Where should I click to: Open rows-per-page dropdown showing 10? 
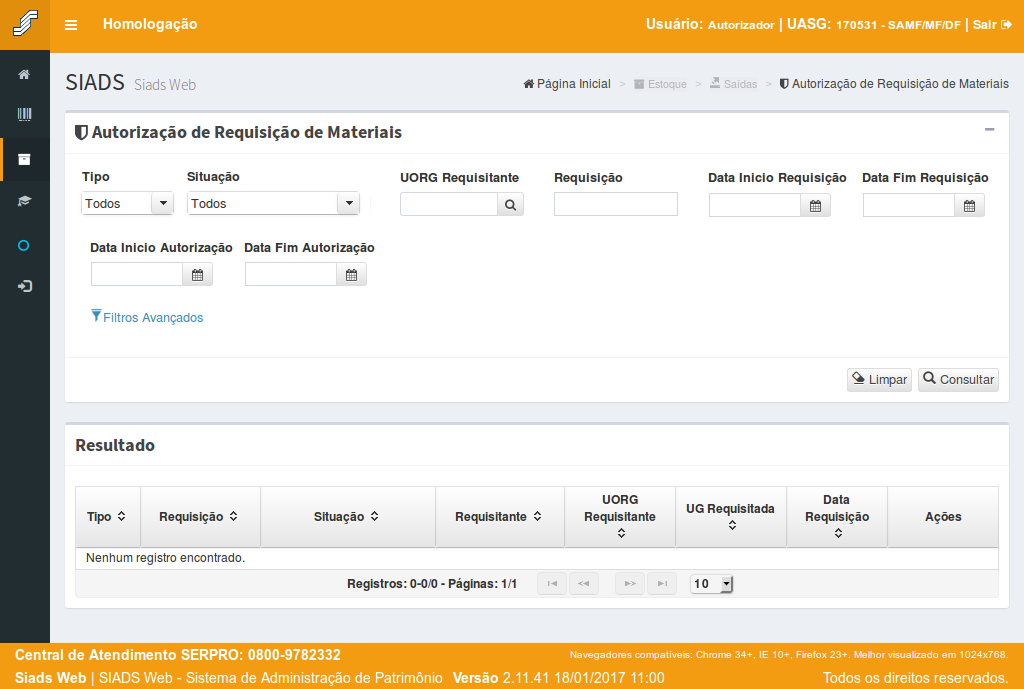pyautogui.click(x=712, y=584)
